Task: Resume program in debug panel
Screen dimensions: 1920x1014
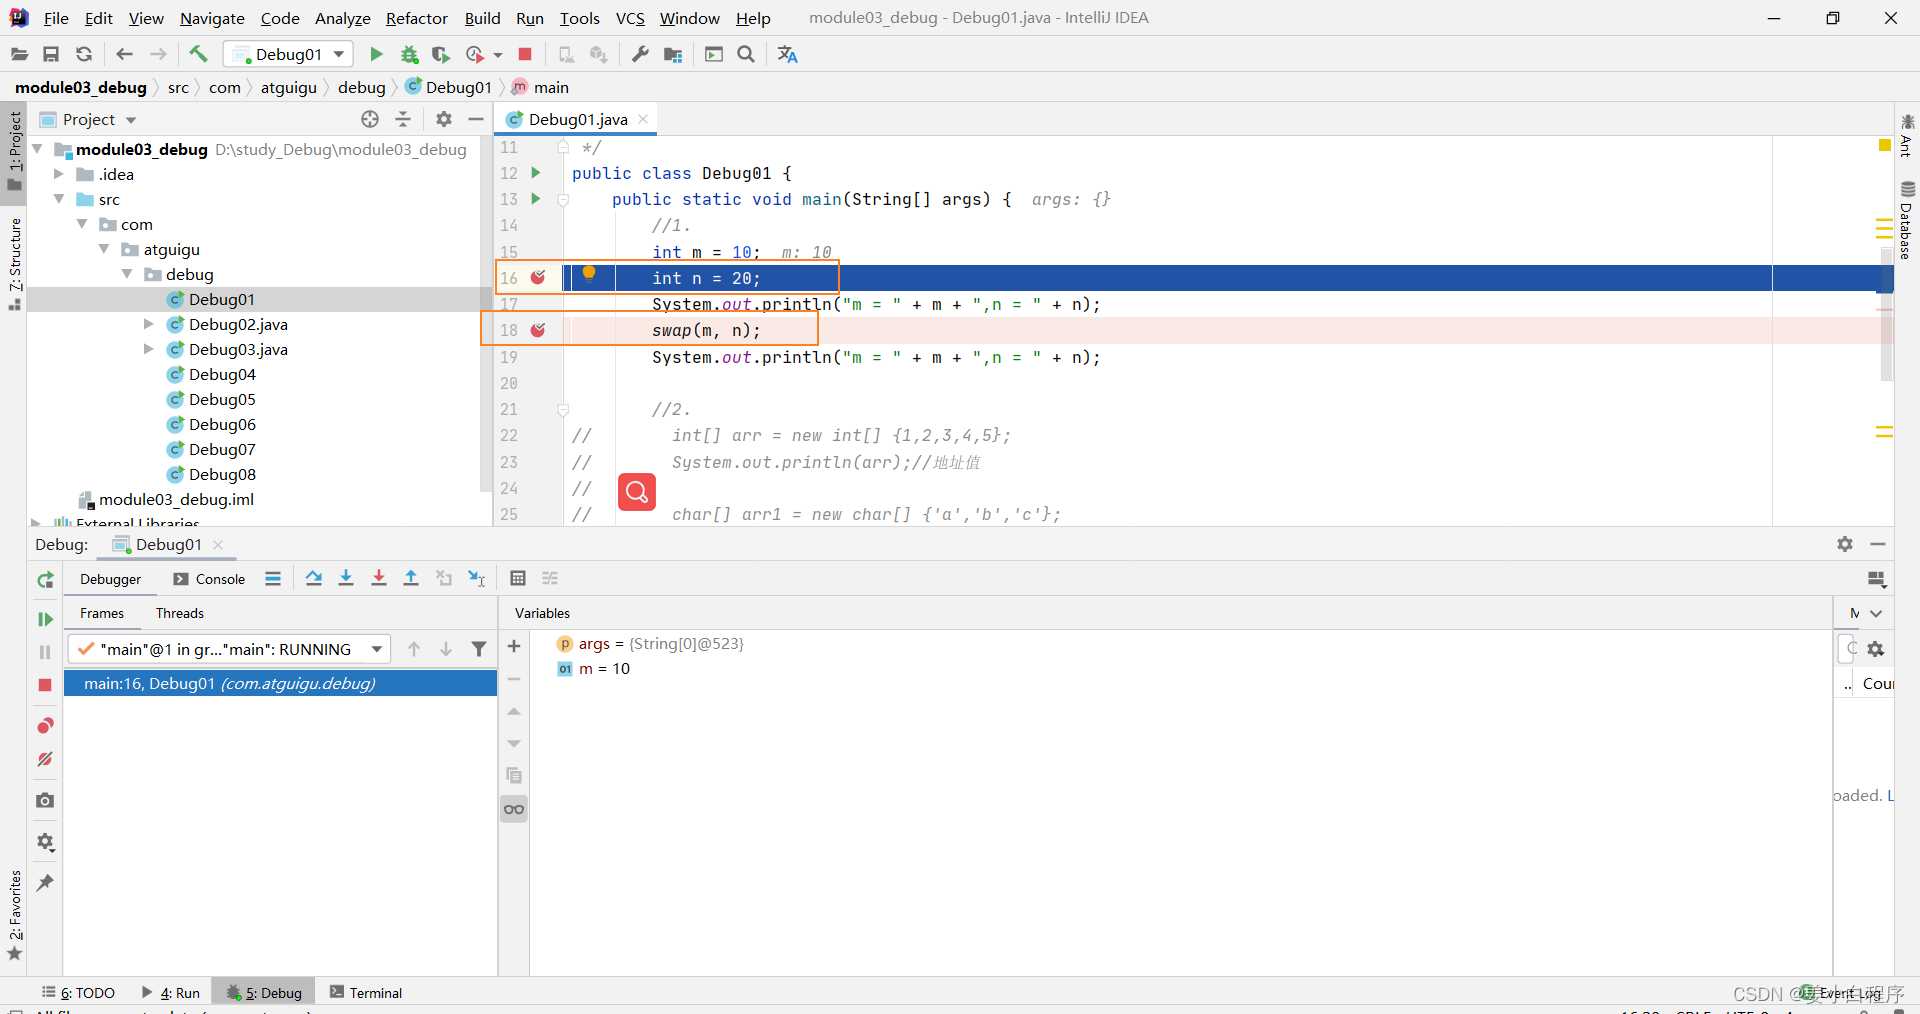Action: (x=45, y=619)
